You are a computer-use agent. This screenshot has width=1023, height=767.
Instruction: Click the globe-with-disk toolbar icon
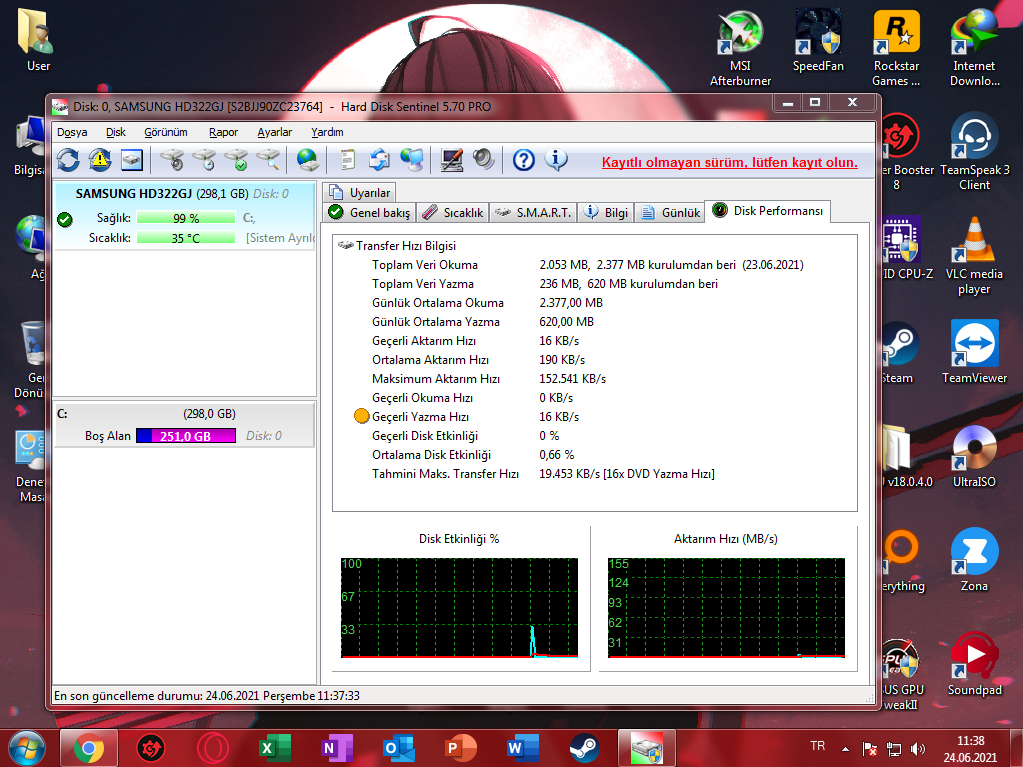pyautogui.click(x=307, y=160)
